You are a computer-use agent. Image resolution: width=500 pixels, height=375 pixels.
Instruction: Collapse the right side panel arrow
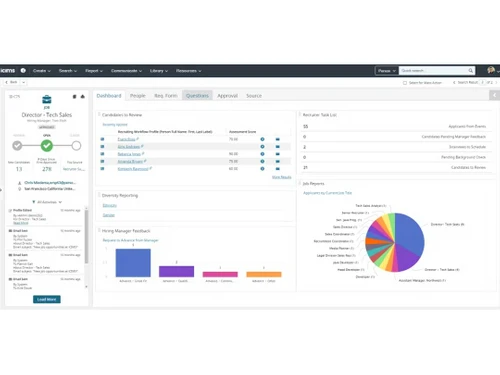pyautogui.click(x=494, y=95)
